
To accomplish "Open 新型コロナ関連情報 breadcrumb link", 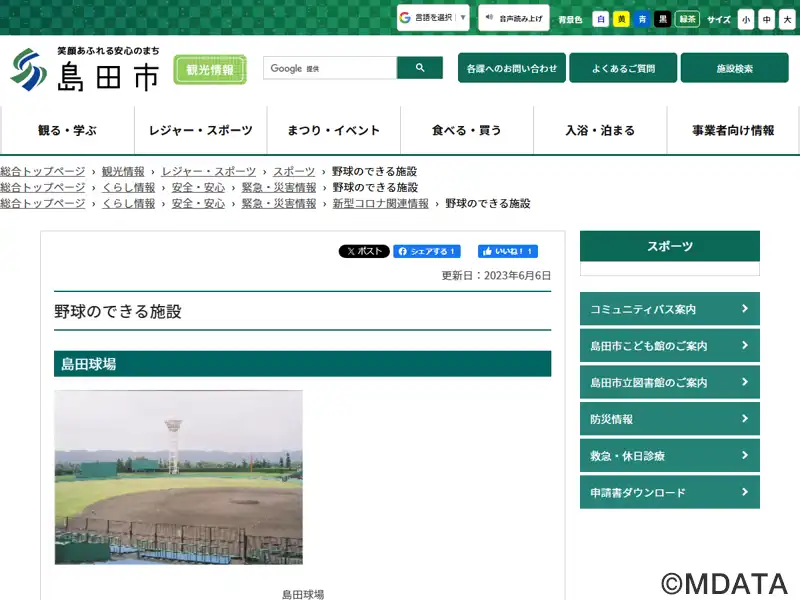I will click(380, 203).
